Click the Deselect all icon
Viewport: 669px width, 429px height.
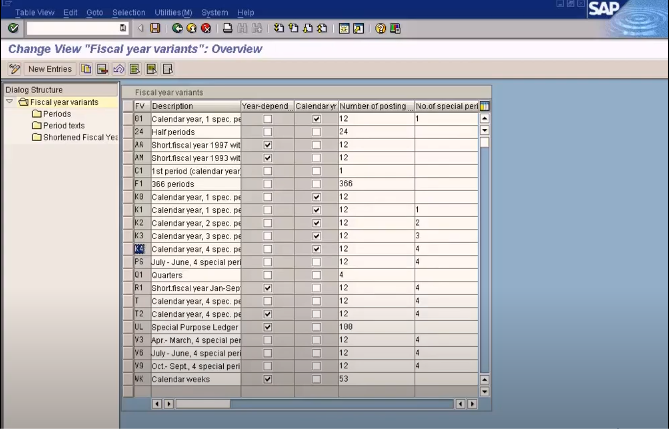(167, 69)
